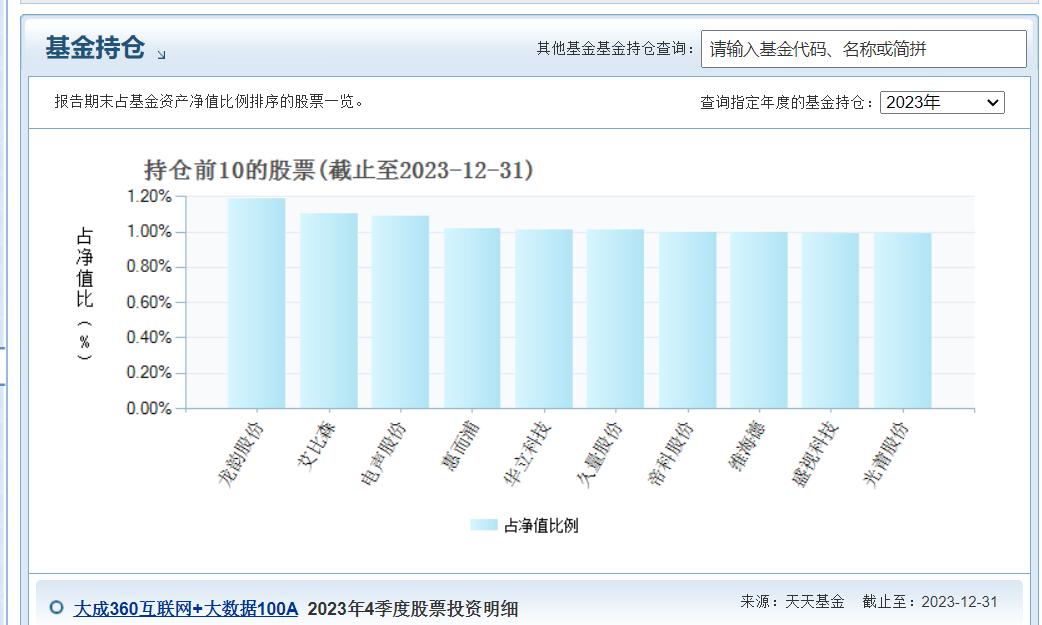Screen dimensions: 1042x625
Task: Click the 电声股份 chart bar
Action: pos(400,312)
